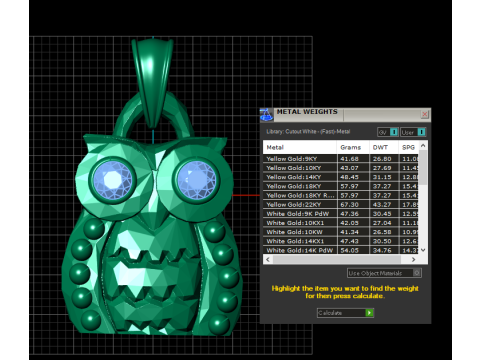Click the 54.05 grams value
The height and width of the screenshot is (360, 480).
pyautogui.click(x=349, y=250)
